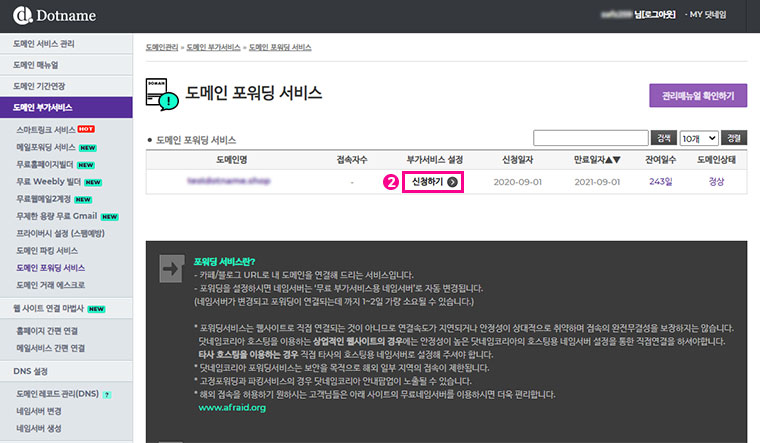The image size is (760, 443).
Task: Click the domain forwarding service header icon
Action: [x=162, y=93]
